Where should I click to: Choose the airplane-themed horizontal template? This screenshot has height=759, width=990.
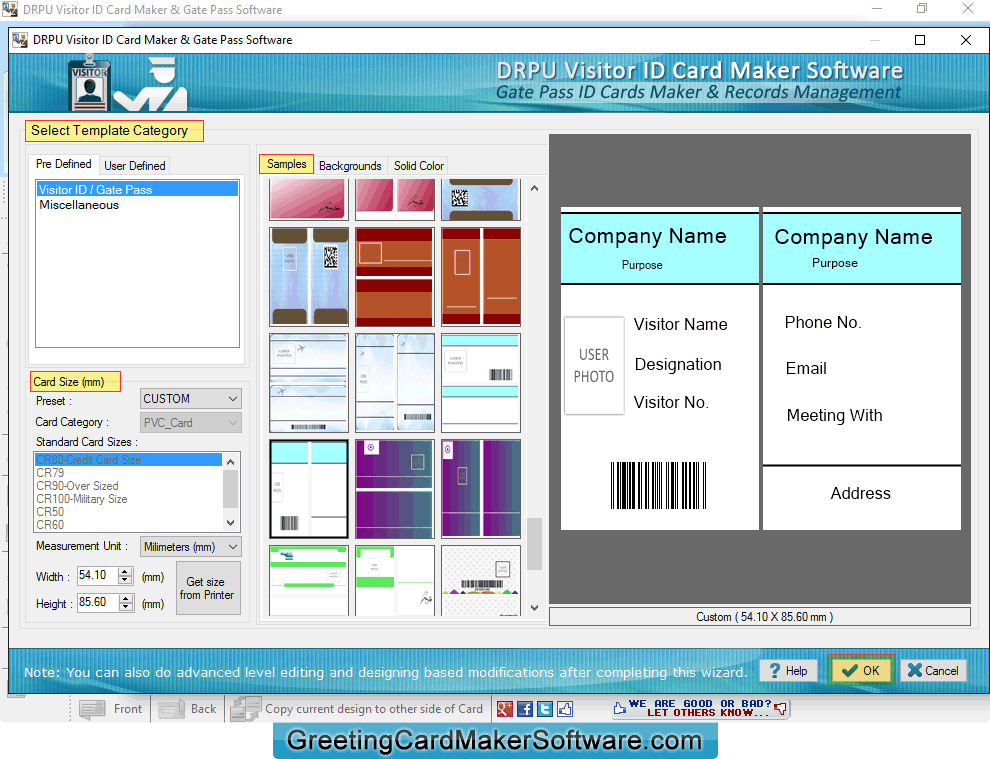click(309, 383)
